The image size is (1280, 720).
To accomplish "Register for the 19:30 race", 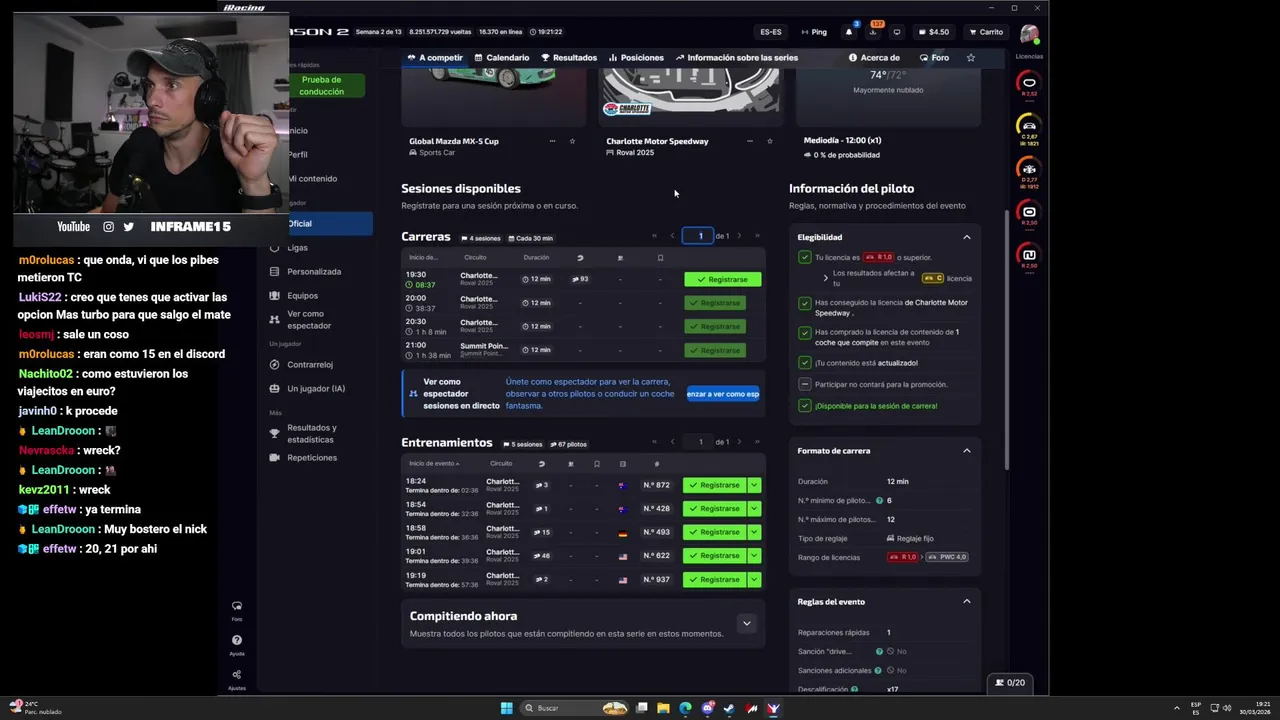I will point(722,280).
